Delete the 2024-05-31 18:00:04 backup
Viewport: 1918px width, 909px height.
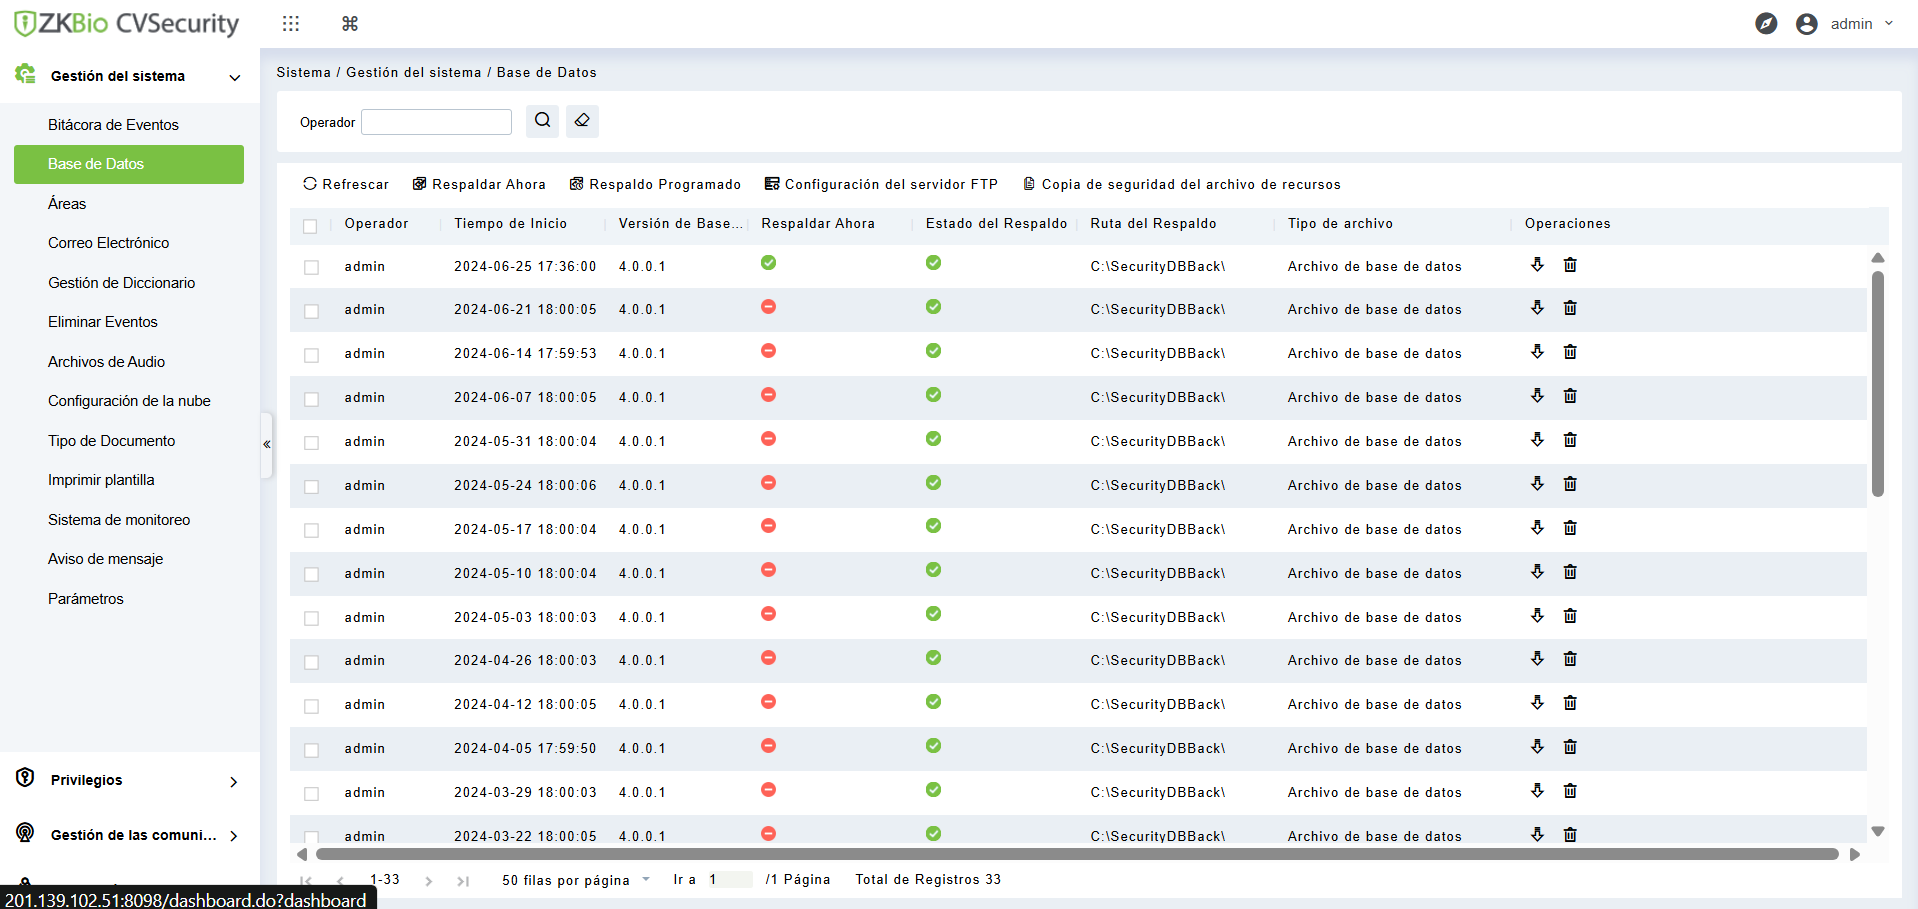(1570, 441)
